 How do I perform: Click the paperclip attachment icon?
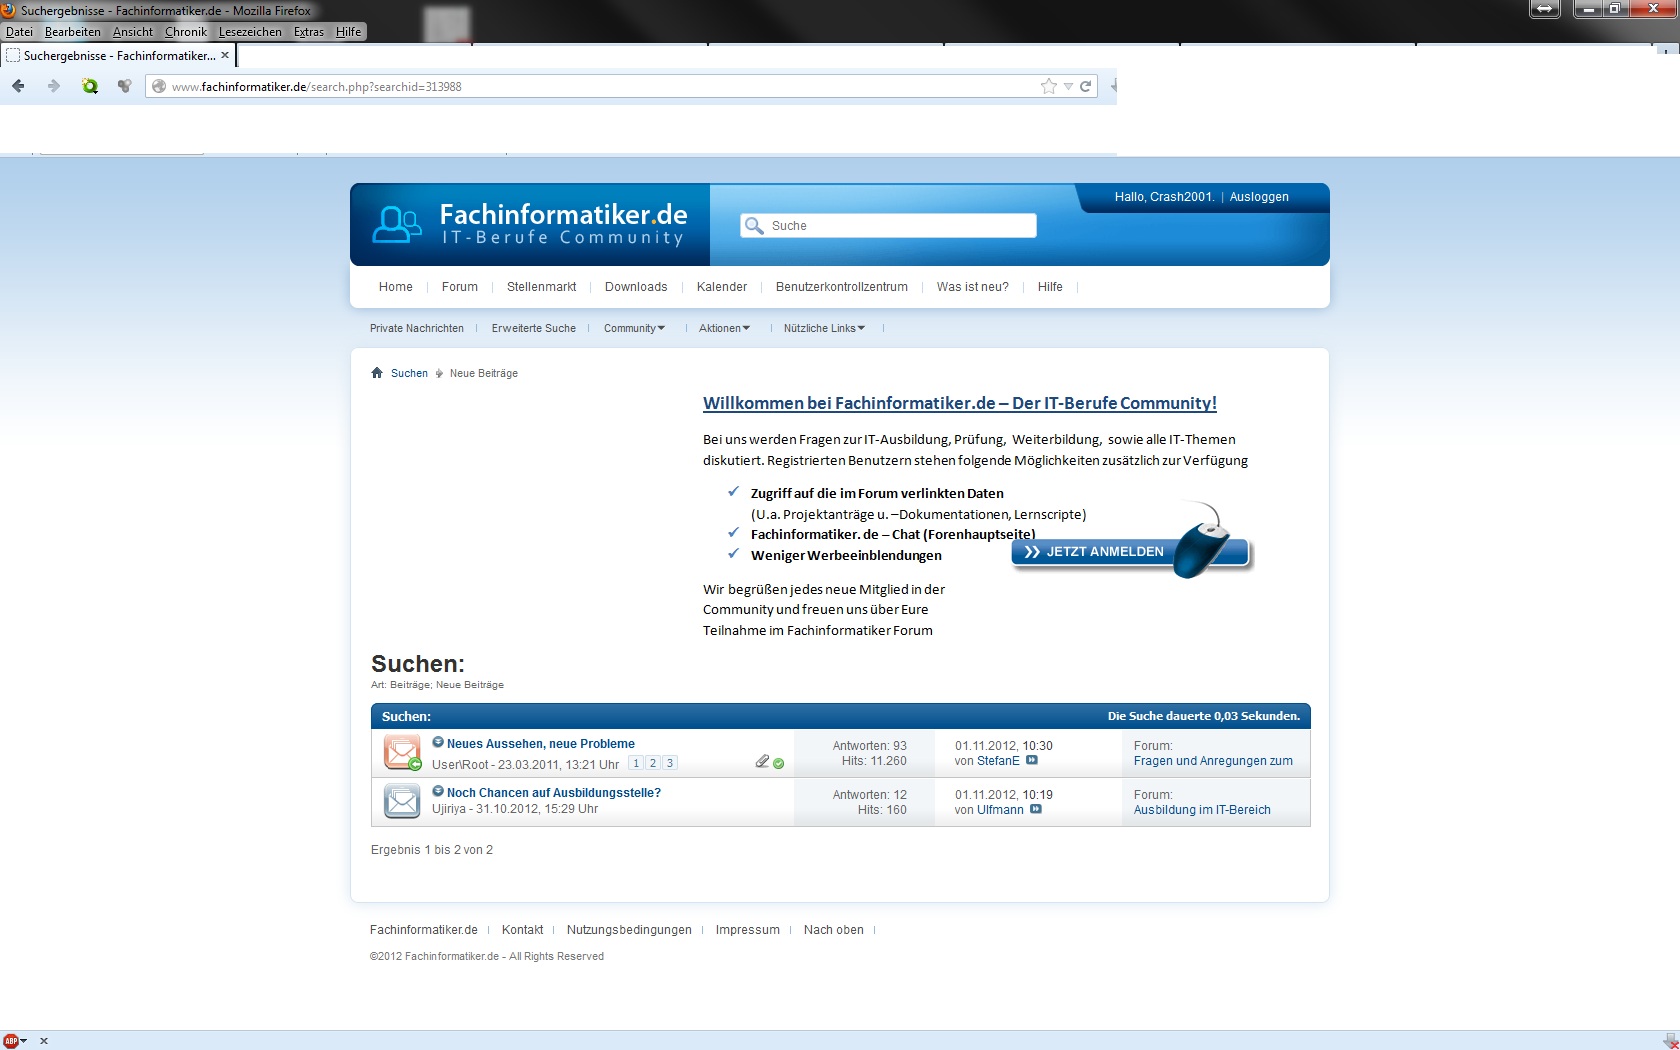(x=762, y=762)
